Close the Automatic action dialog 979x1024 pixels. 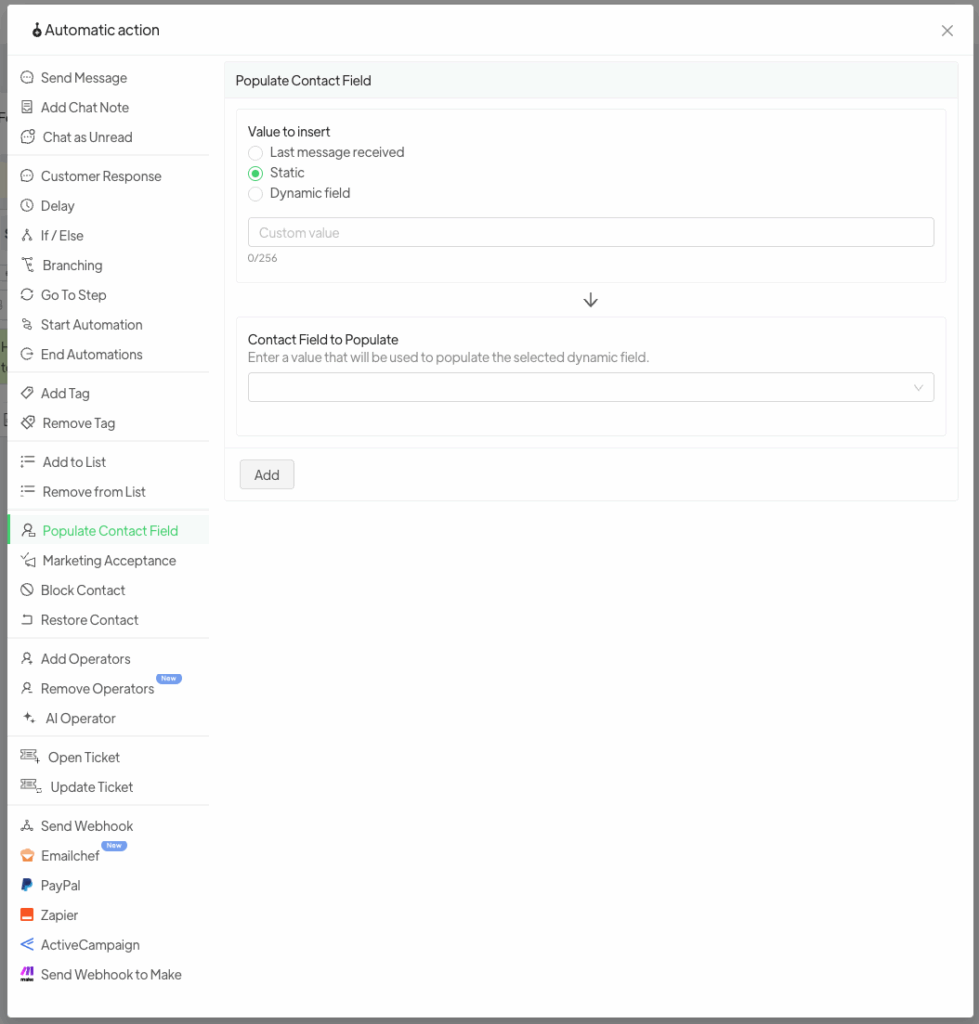point(947,31)
